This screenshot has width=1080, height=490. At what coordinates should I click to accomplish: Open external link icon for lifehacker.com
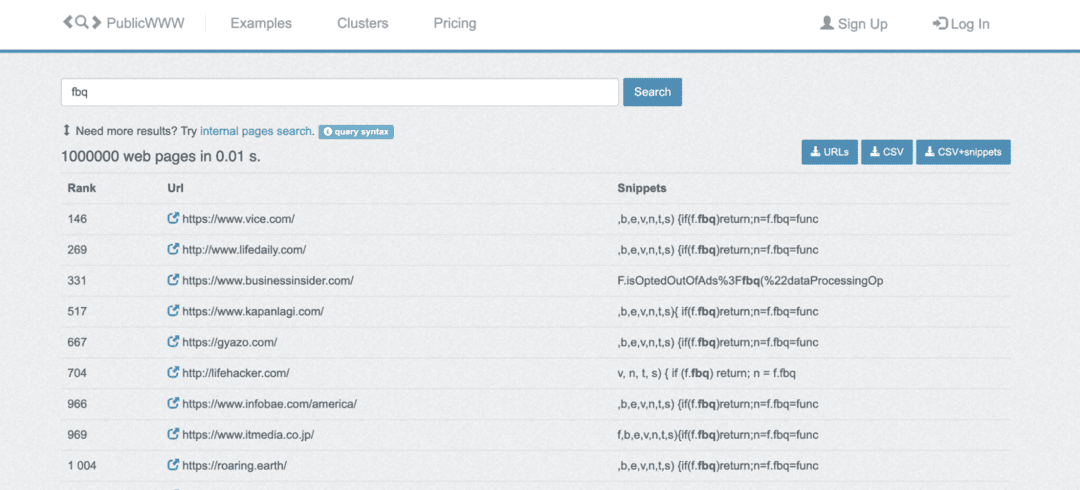coord(173,374)
